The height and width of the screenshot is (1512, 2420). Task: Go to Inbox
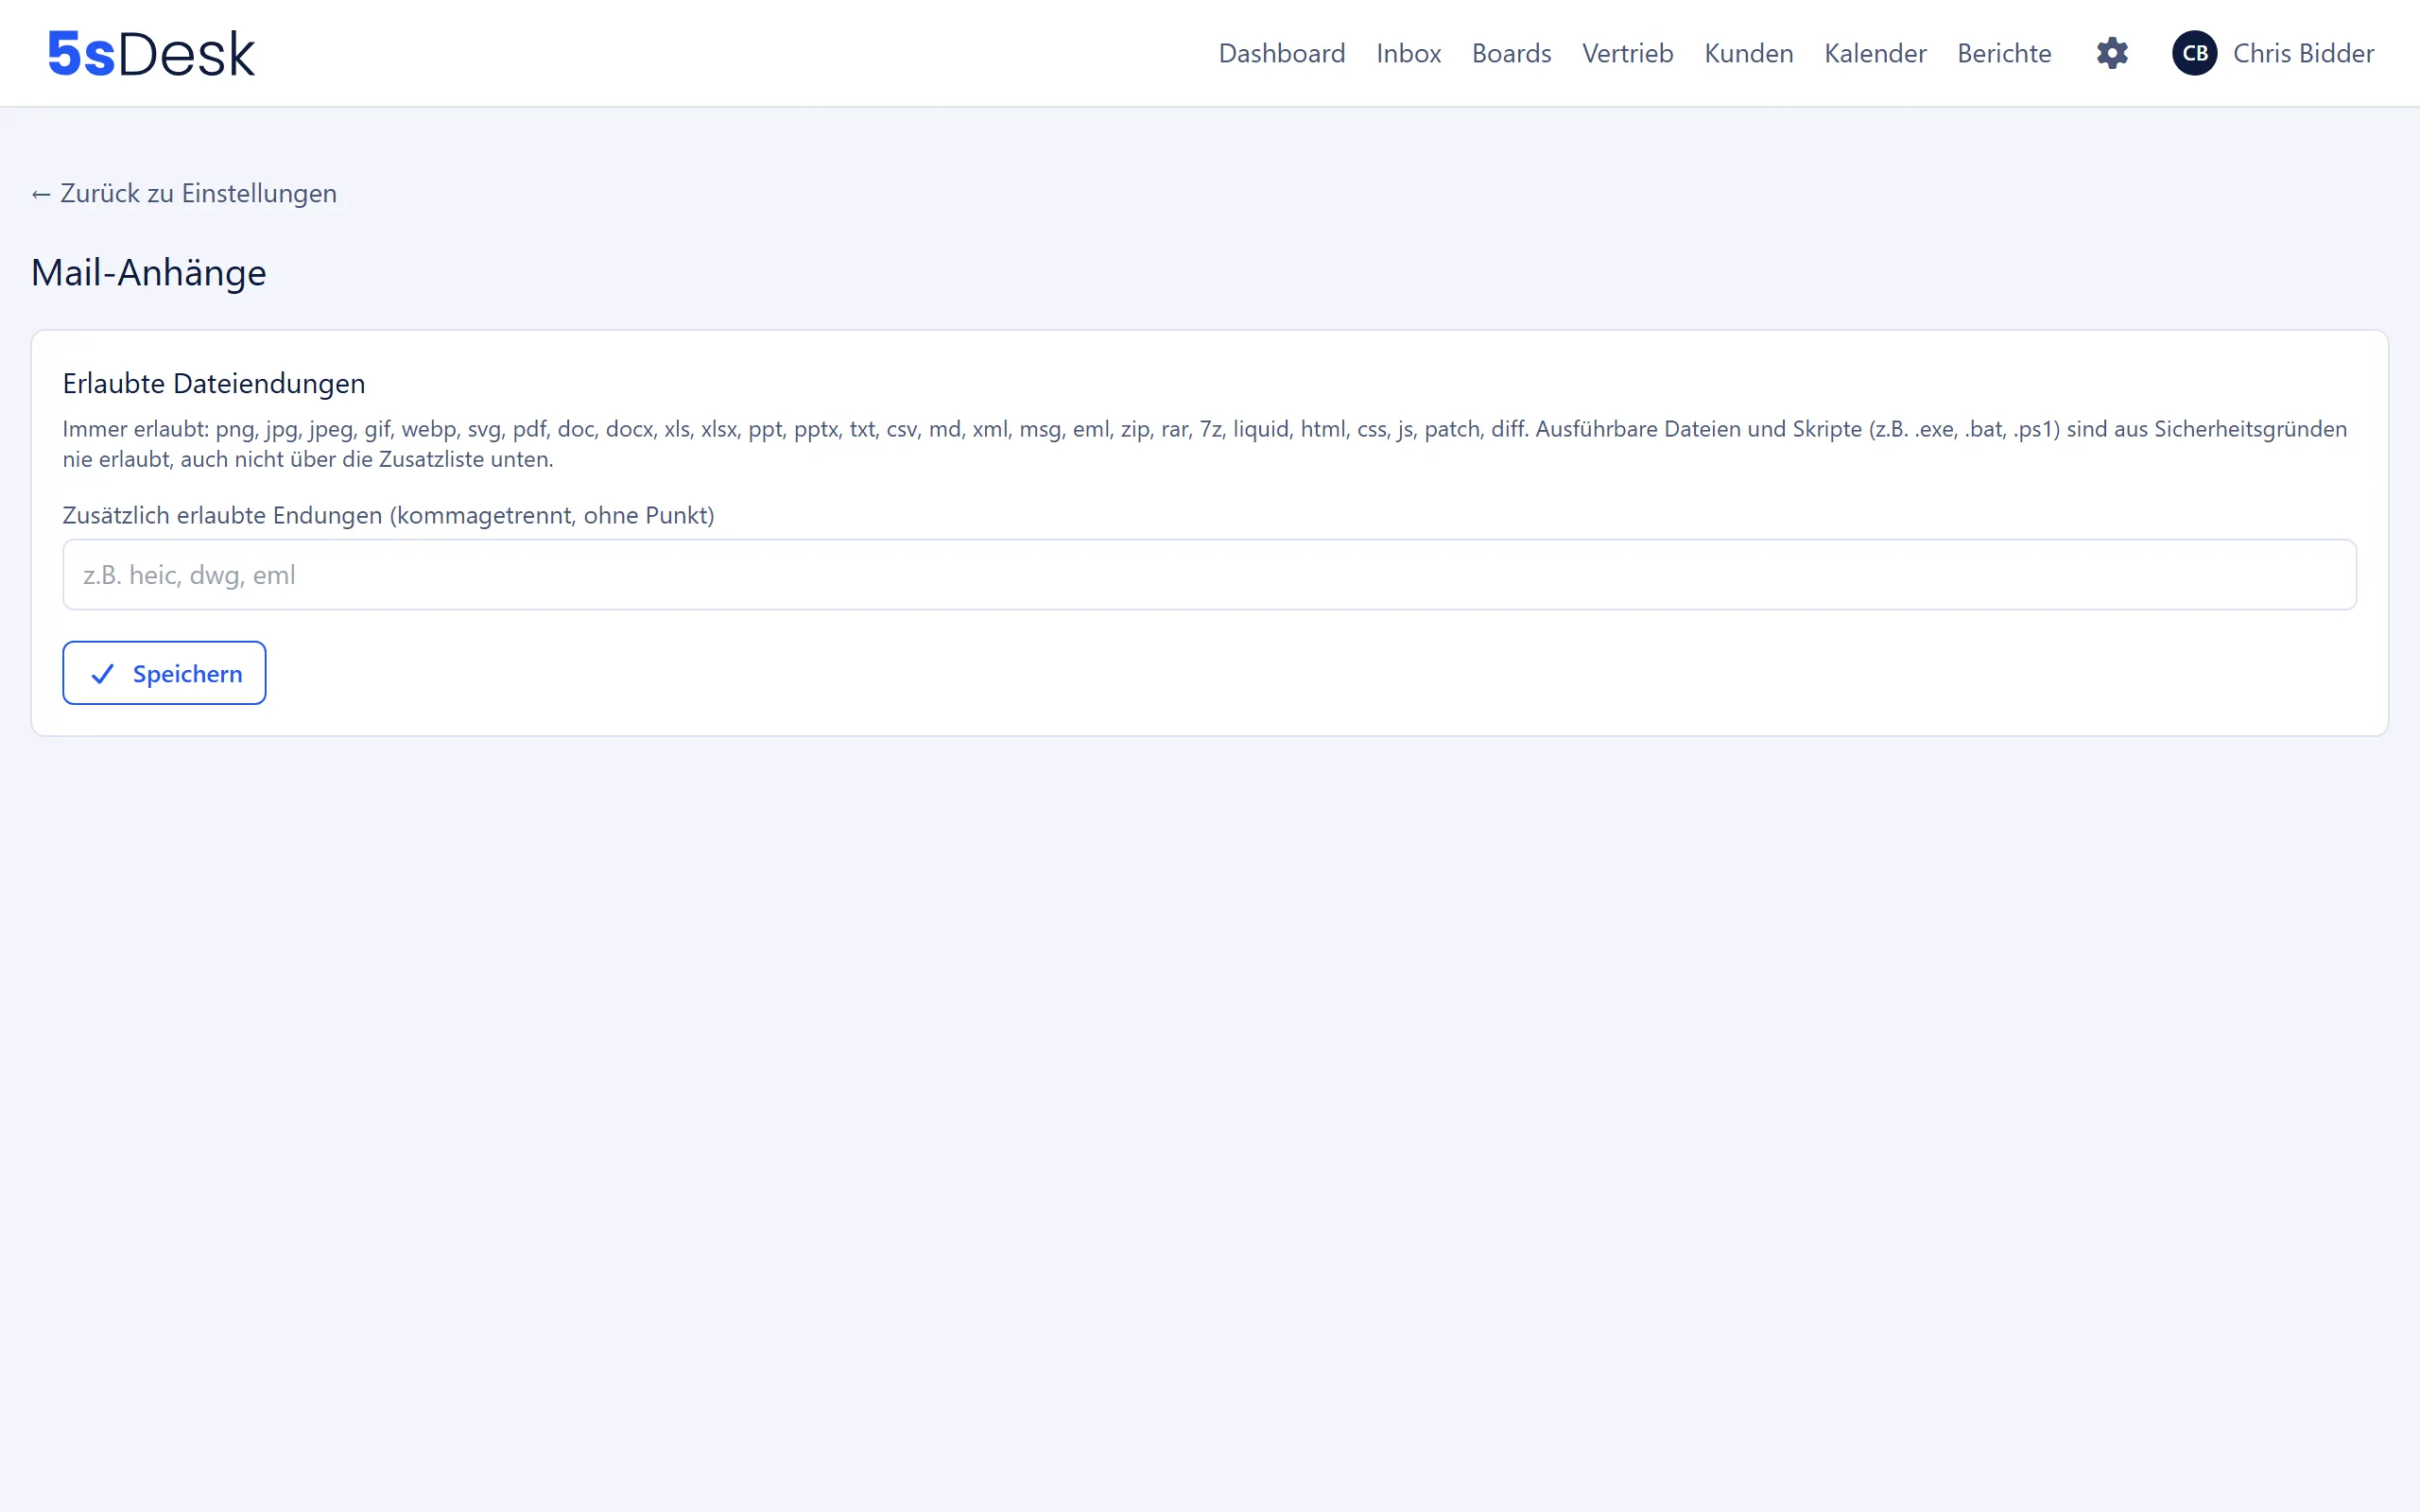(1408, 53)
